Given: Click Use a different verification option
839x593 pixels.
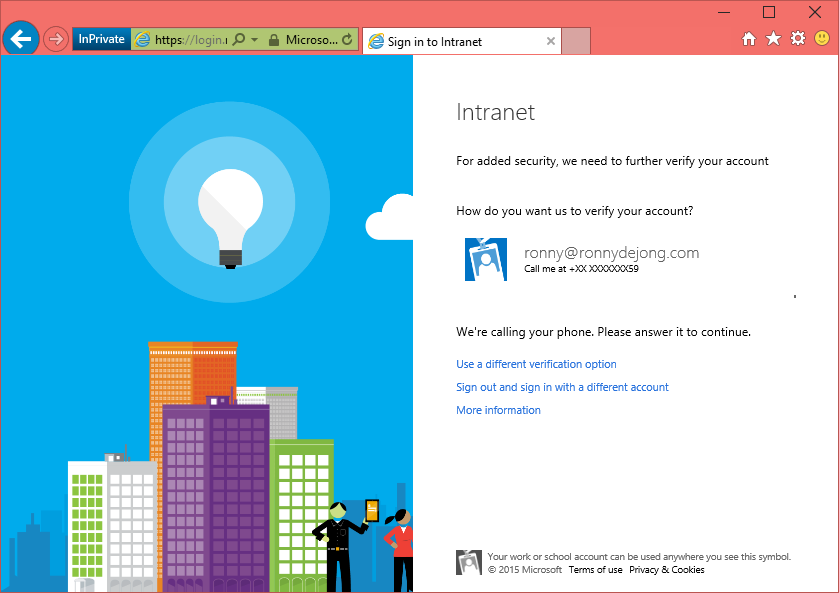Looking at the screenshot, I should [x=536, y=364].
